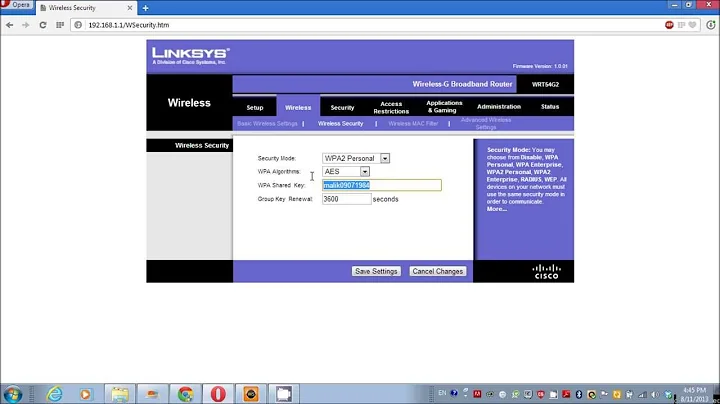Click the browser Forward arrow
Screen dimensions: 720x404
(26, 25)
